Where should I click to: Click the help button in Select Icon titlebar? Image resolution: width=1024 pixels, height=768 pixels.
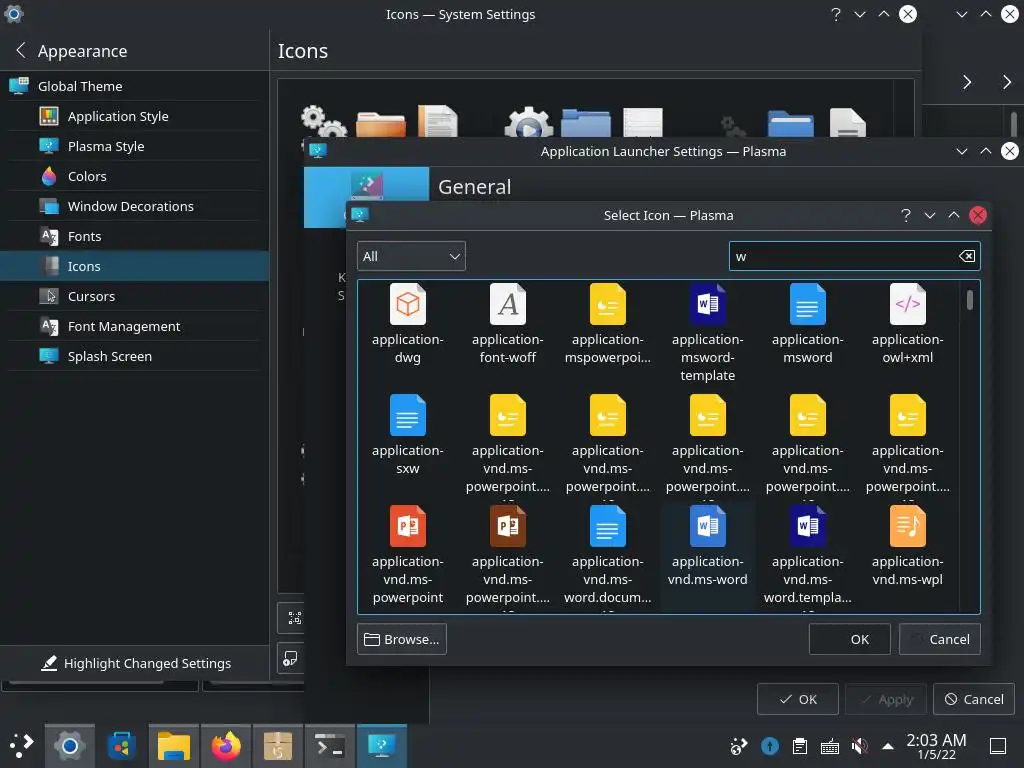[x=905, y=215]
